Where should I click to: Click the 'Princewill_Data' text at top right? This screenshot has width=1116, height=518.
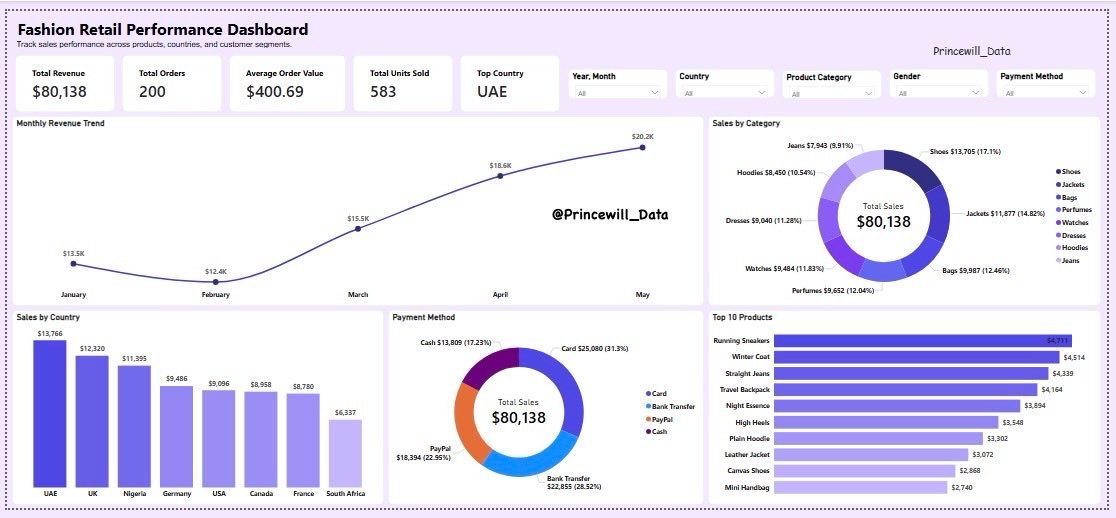972,51
